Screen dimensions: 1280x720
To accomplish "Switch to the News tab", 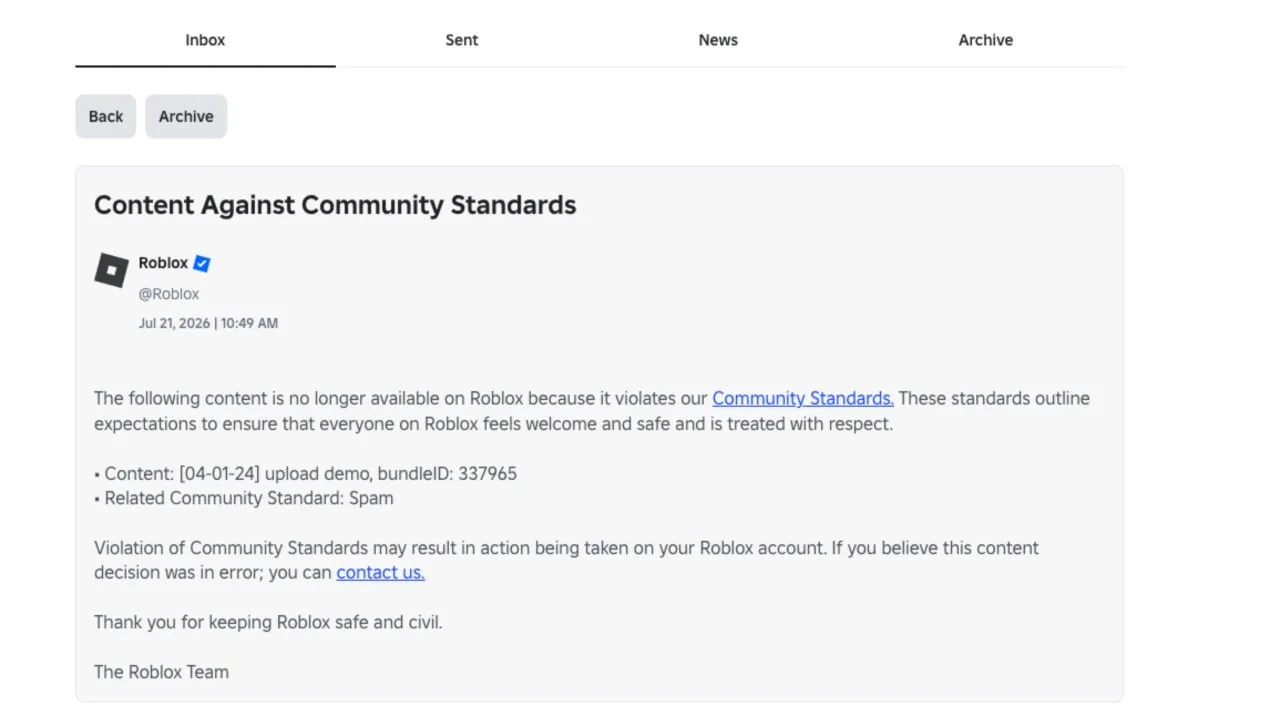I will tap(718, 40).
